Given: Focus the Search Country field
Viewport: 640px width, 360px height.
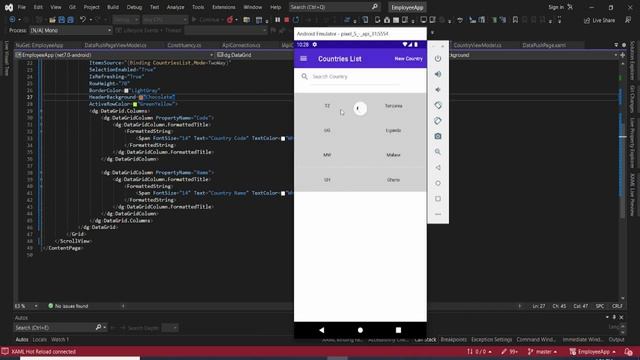Looking at the screenshot, I should coord(355,77).
